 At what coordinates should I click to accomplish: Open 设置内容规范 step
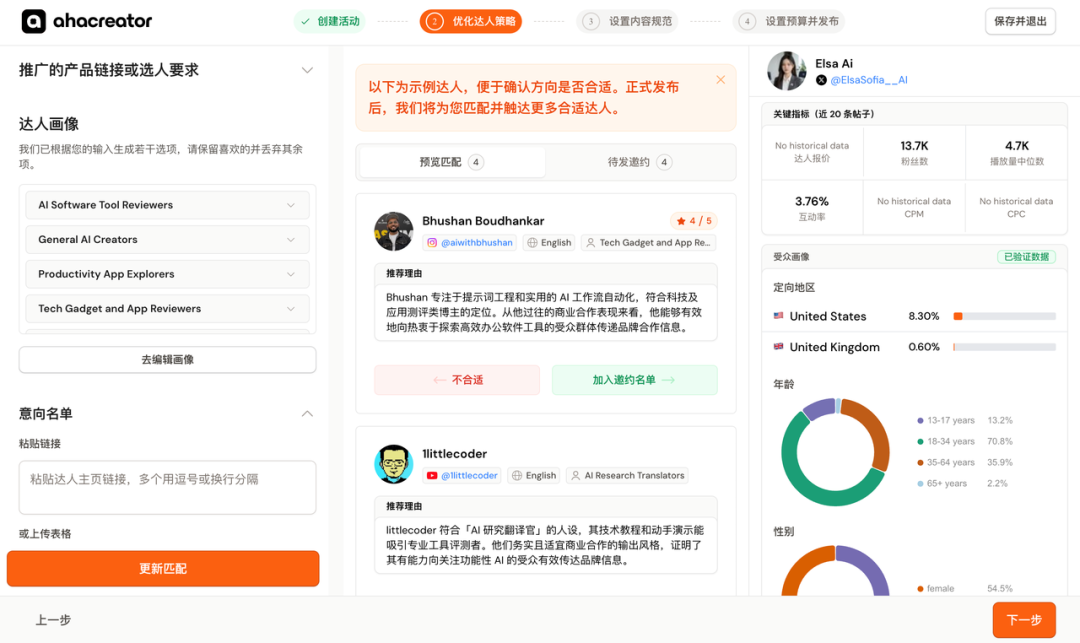point(627,21)
